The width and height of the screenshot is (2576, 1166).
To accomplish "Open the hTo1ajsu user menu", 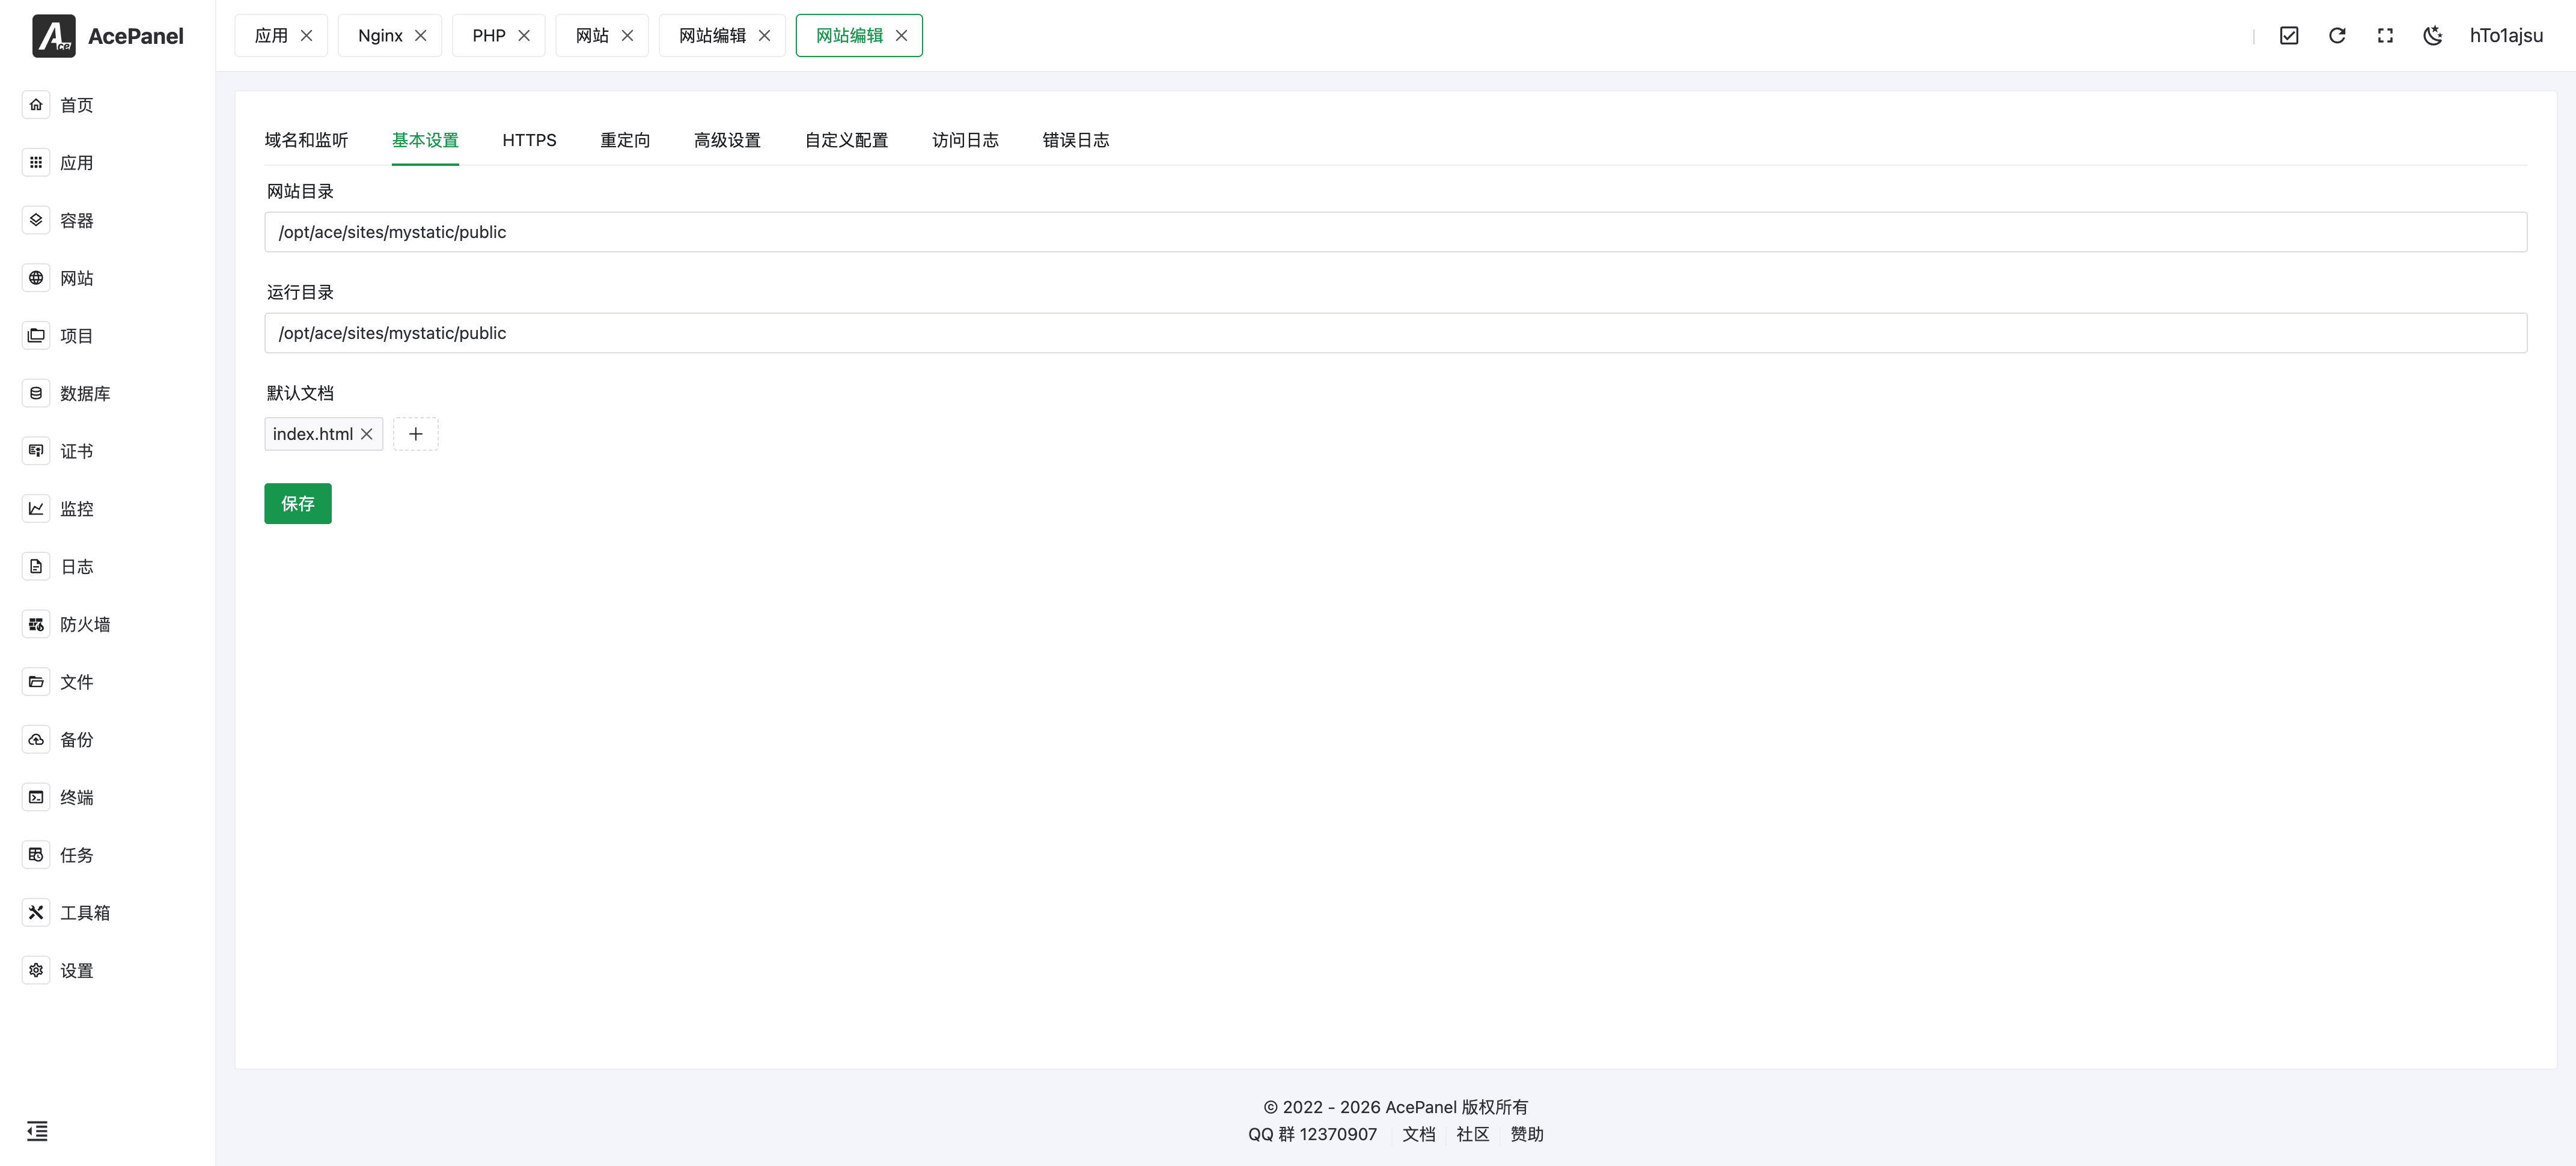I will click(2505, 36).
